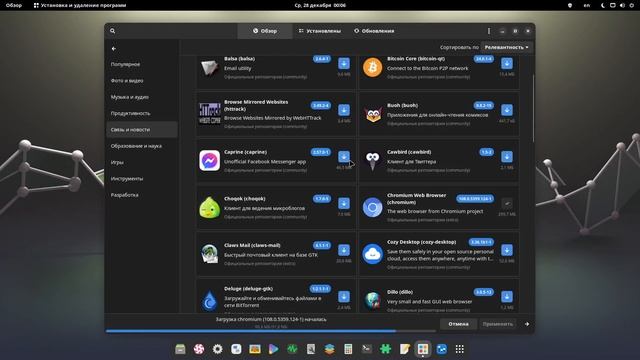Download Claws Mail (claws-mail)
The width and height of the screenshot is (640, 360).
[x=344, y=250]
